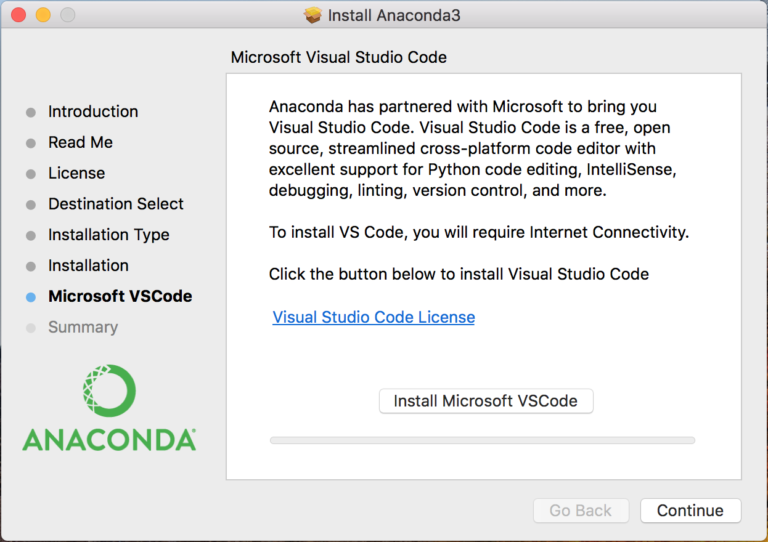768x542 pixels.
Task: Select the Installation Type step
Action: coord(108,235)
